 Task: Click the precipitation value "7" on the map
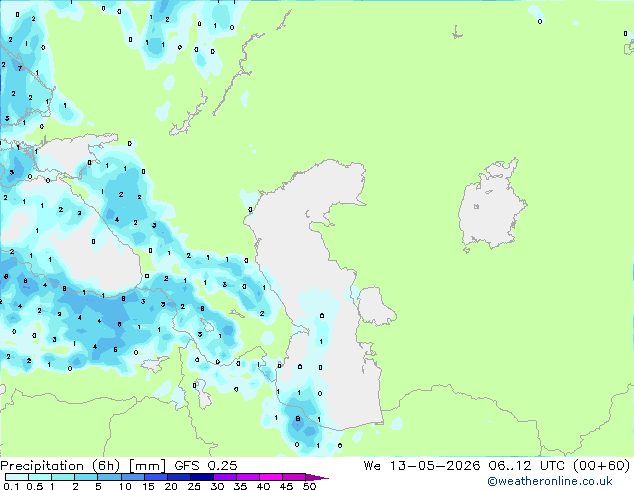pyautogui.click(x=19, y=68)
